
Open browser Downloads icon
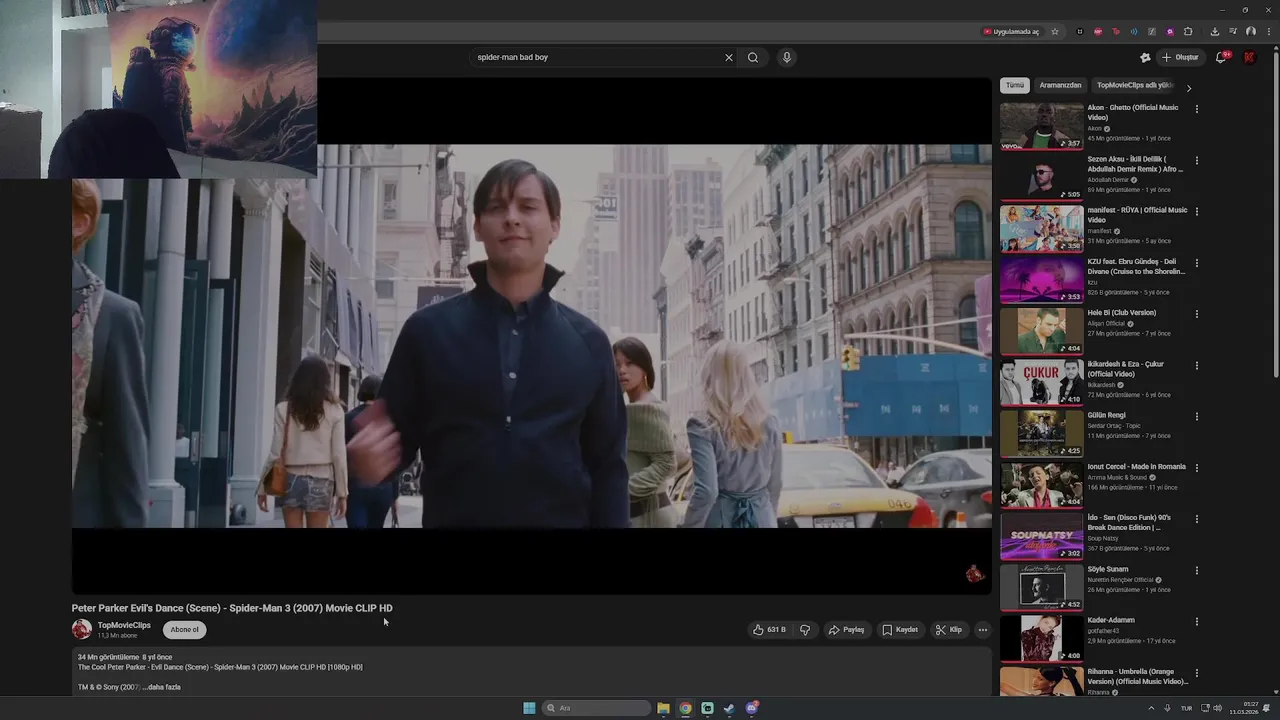coord(1214,31)
